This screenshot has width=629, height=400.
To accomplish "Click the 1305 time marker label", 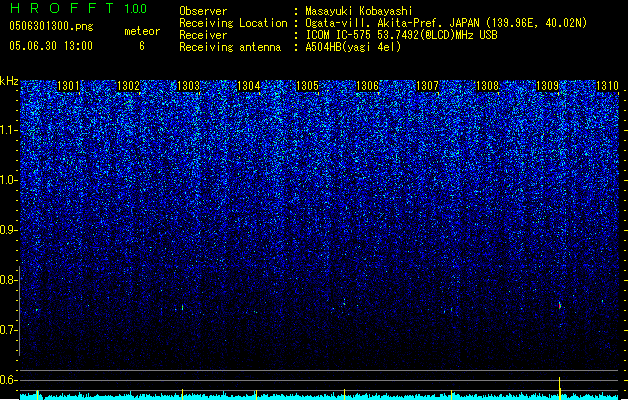I will pos(308,86).
